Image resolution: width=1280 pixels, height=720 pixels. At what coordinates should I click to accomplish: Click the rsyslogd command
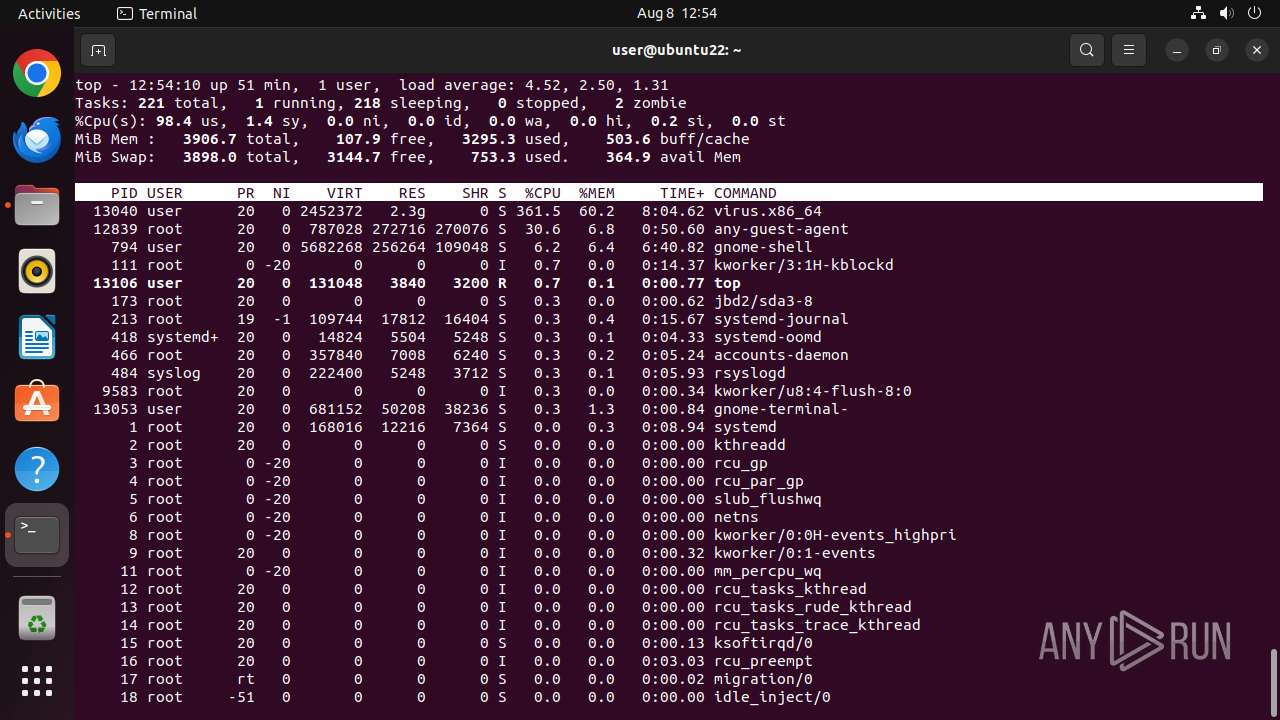[749, 373]
